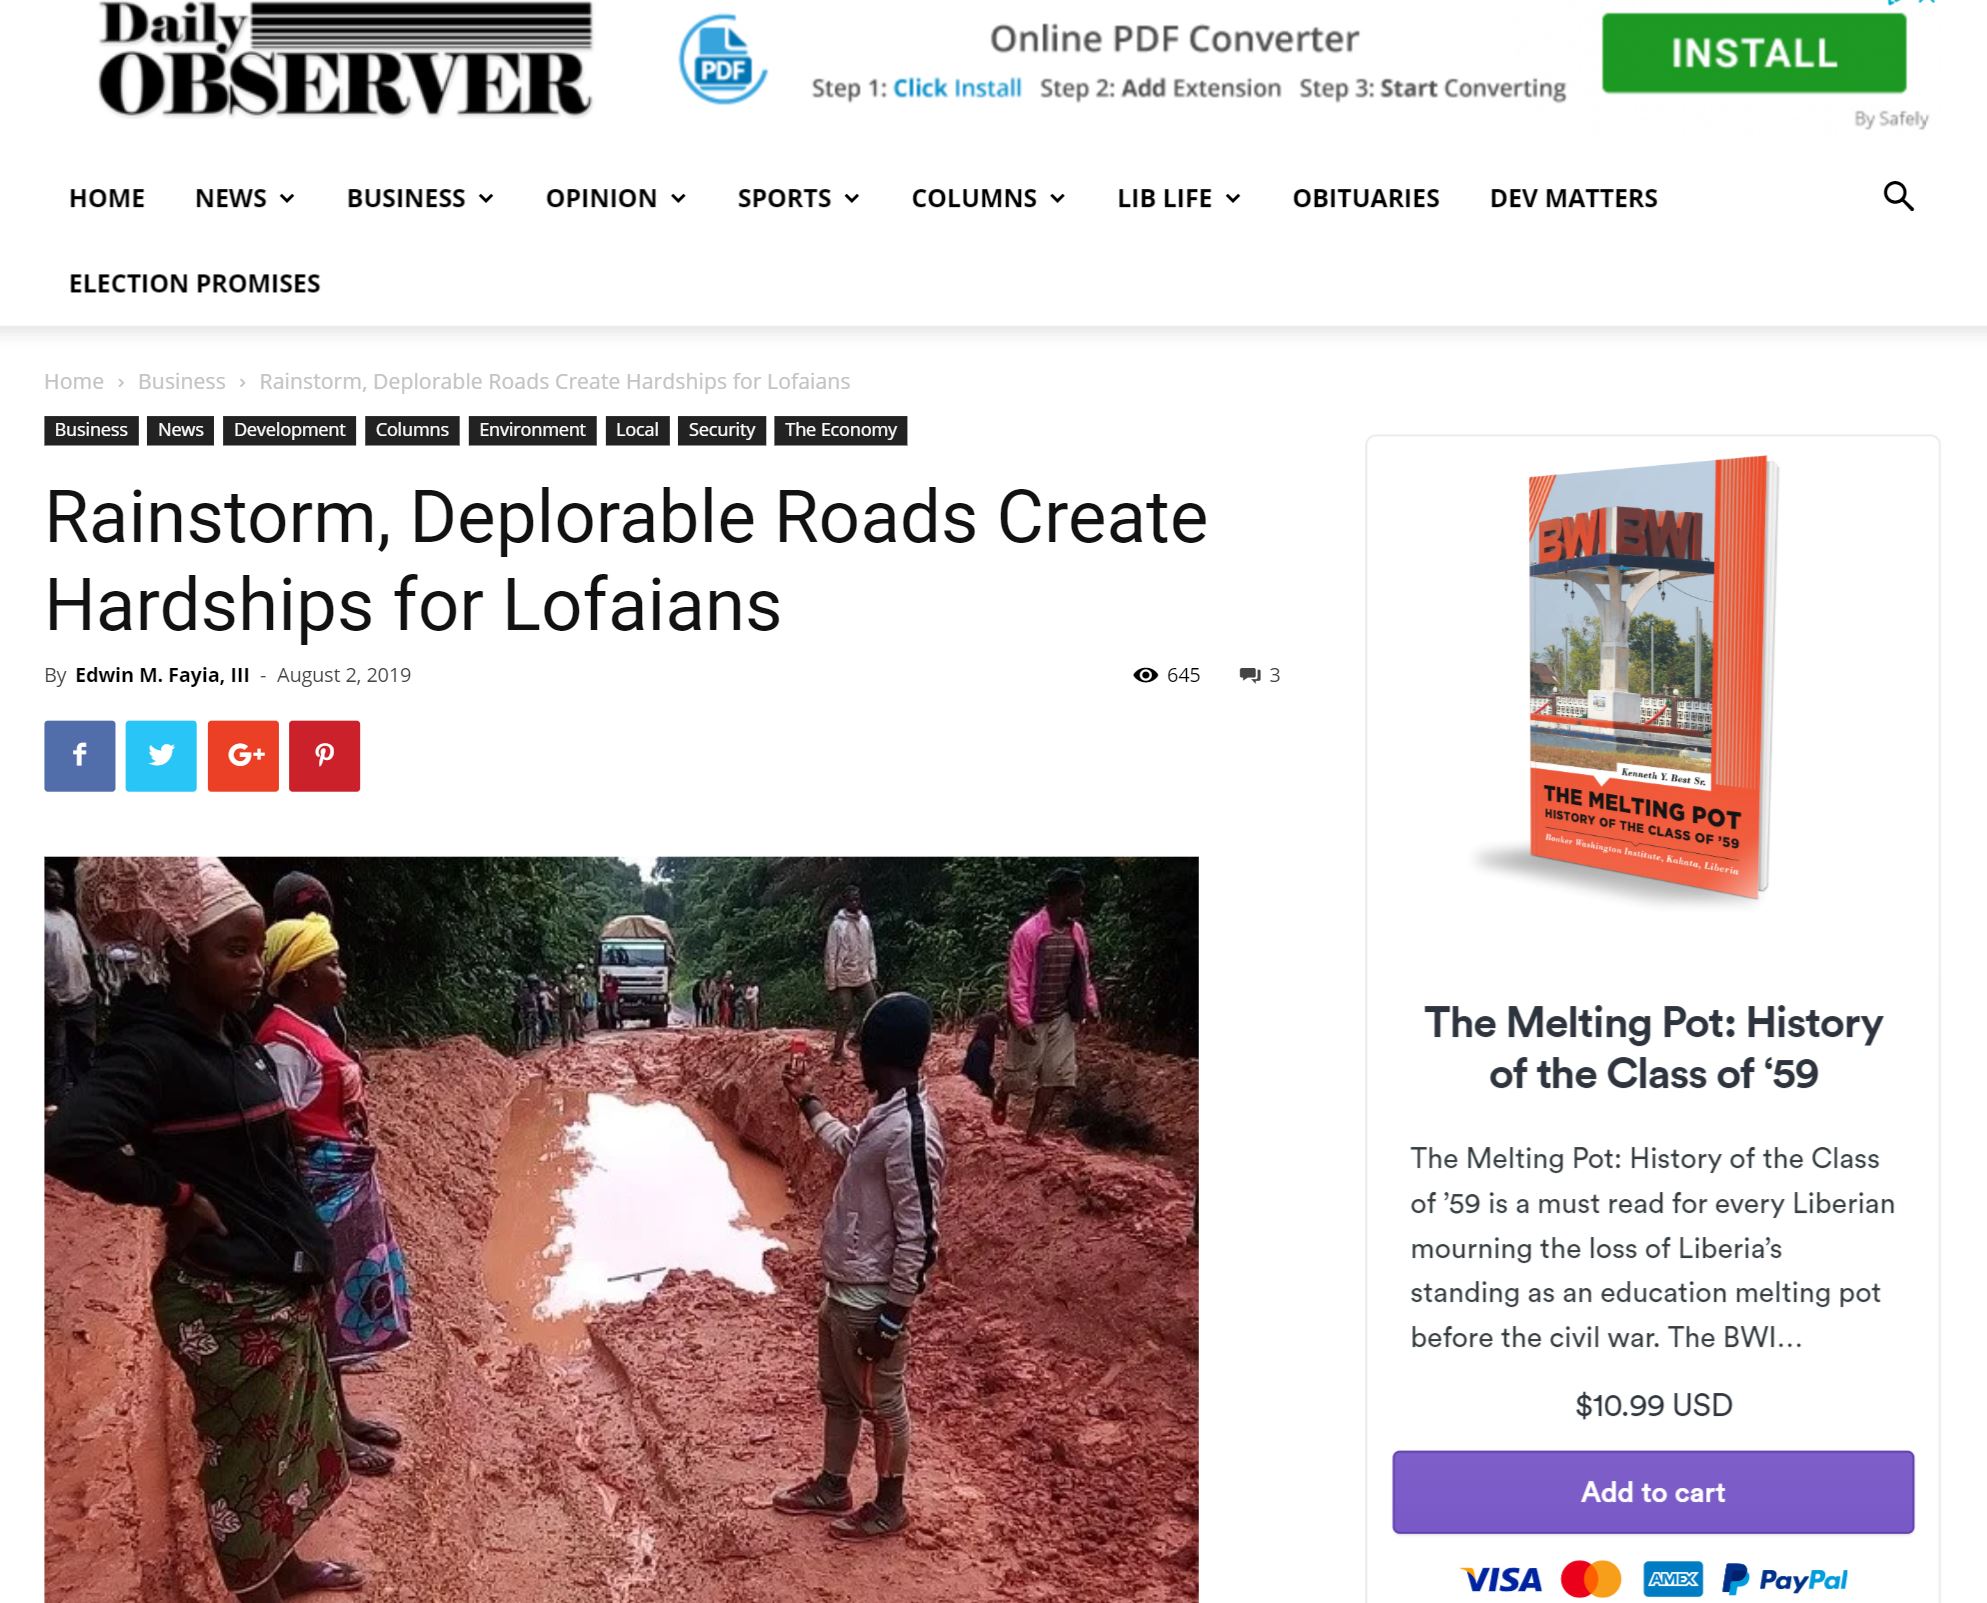This screenshot has height=1603, width=1987.
Task: Open author Edwin M. Fayia, III link
Action: 162,675
